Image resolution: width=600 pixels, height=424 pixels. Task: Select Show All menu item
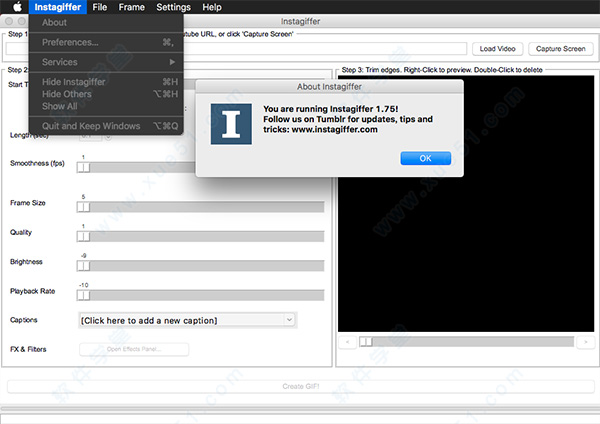click(x=106, y=106)
